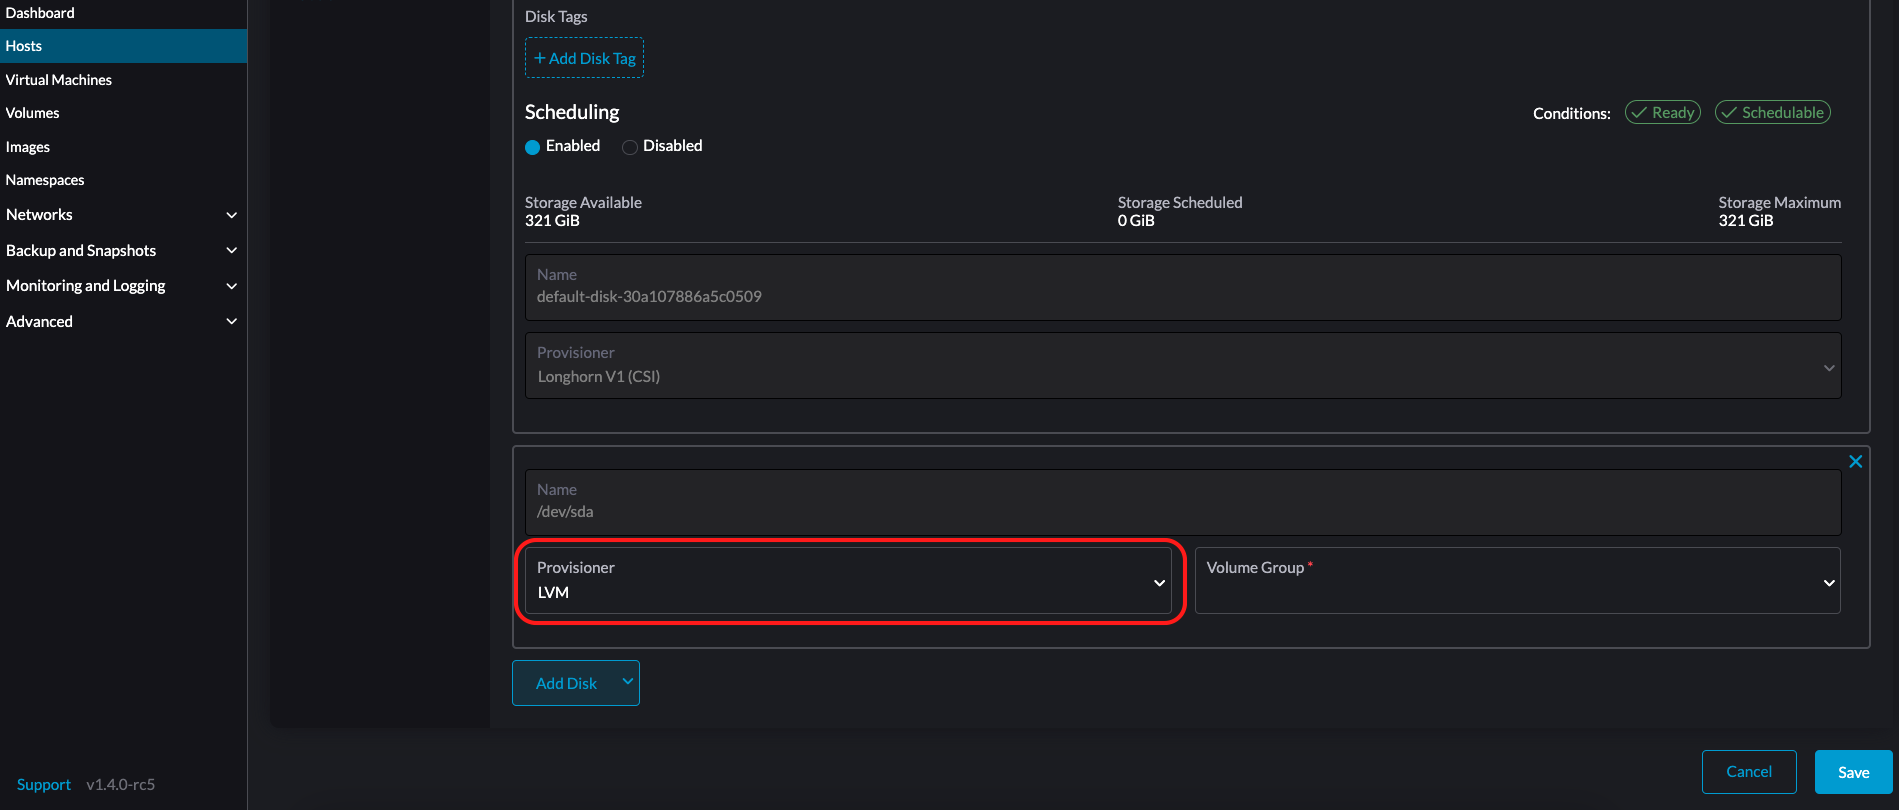Go to Dashboard in sidebar

tap(40, 13)
